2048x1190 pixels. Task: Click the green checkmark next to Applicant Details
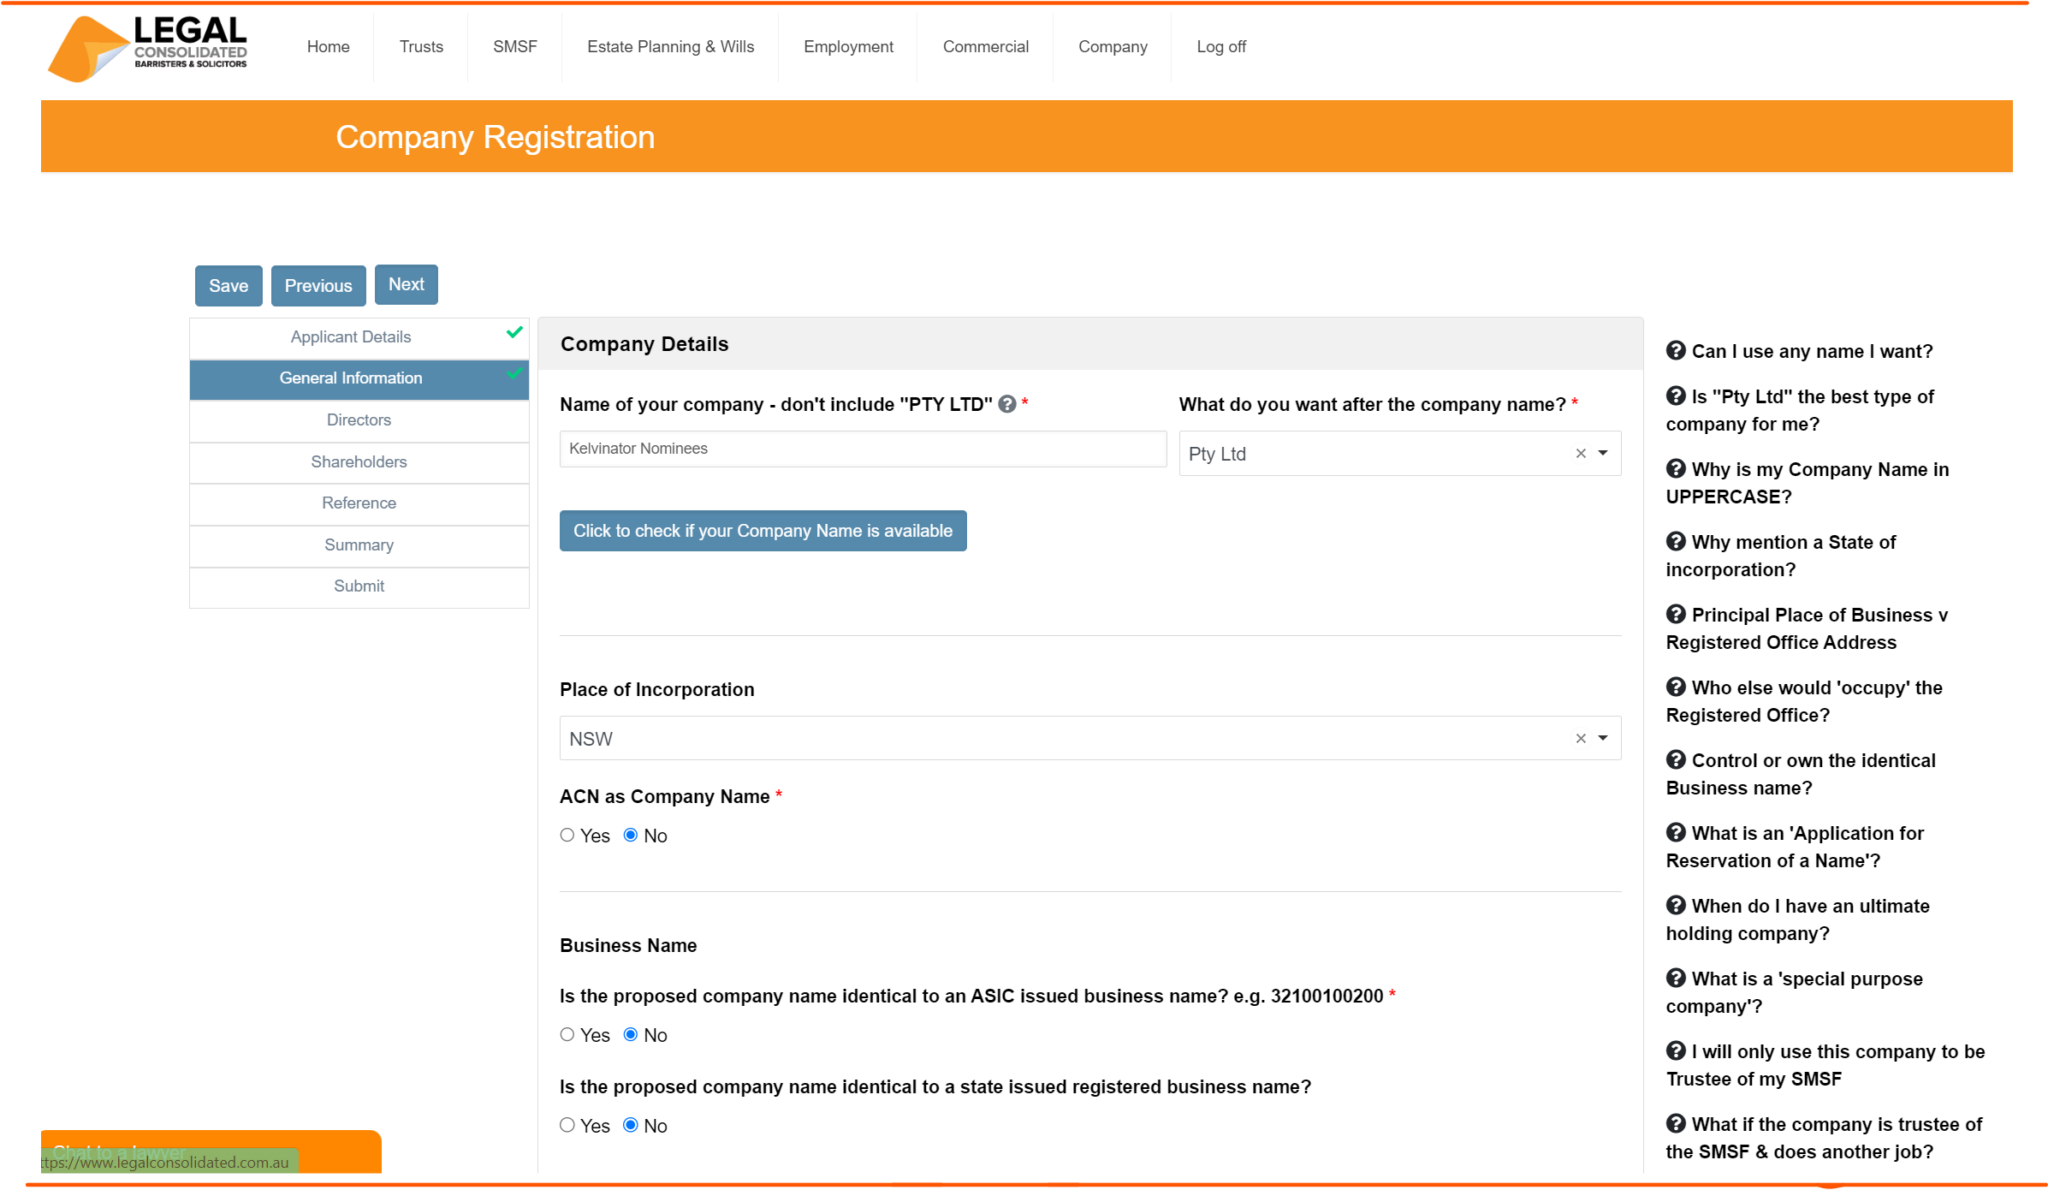[x=514, y=331]
